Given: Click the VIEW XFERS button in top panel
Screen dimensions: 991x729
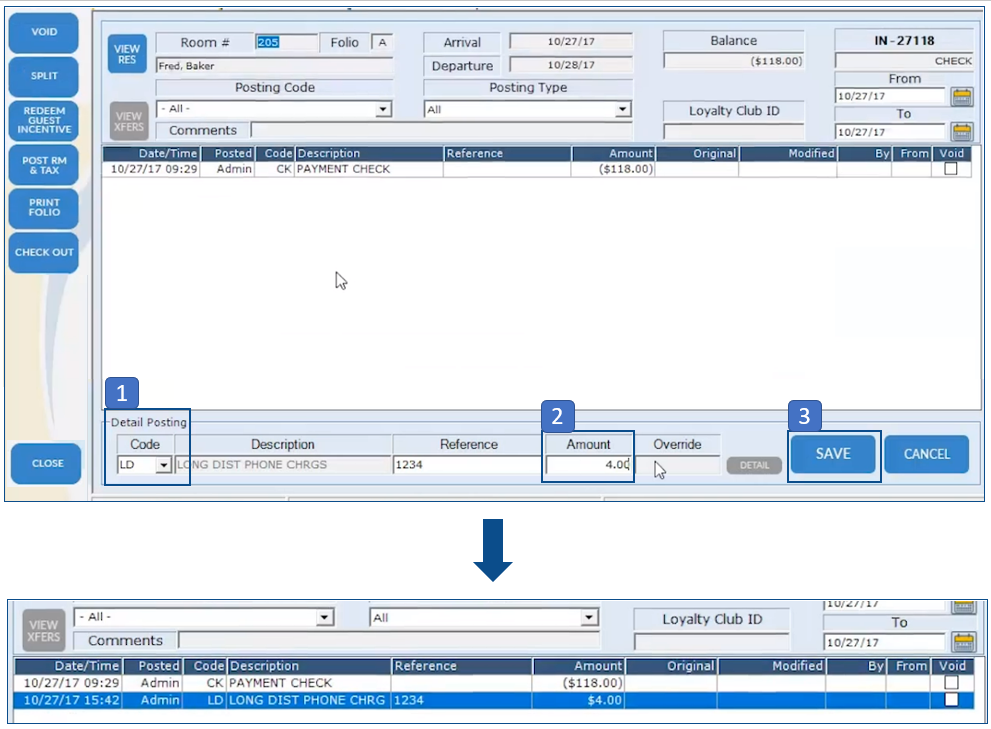Looking at the screenshot, I should click(x=128, y=122).
